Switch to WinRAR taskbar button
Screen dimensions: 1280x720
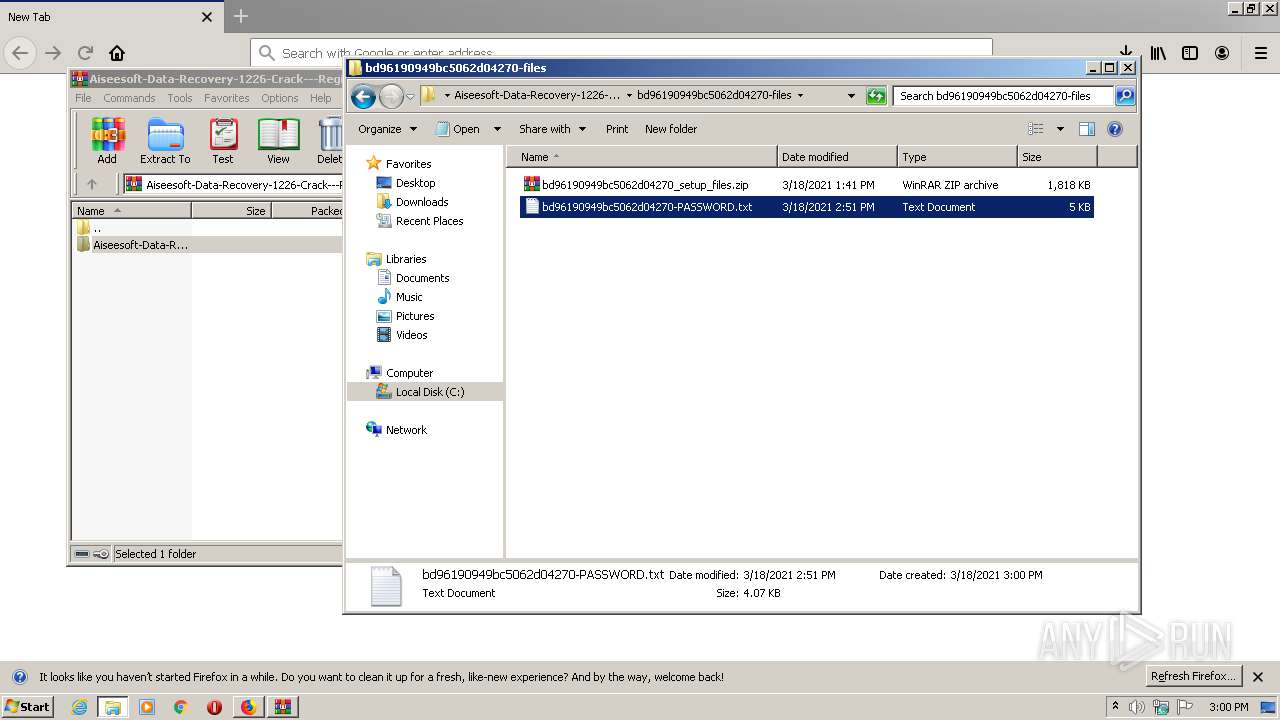tap(283, 707)
